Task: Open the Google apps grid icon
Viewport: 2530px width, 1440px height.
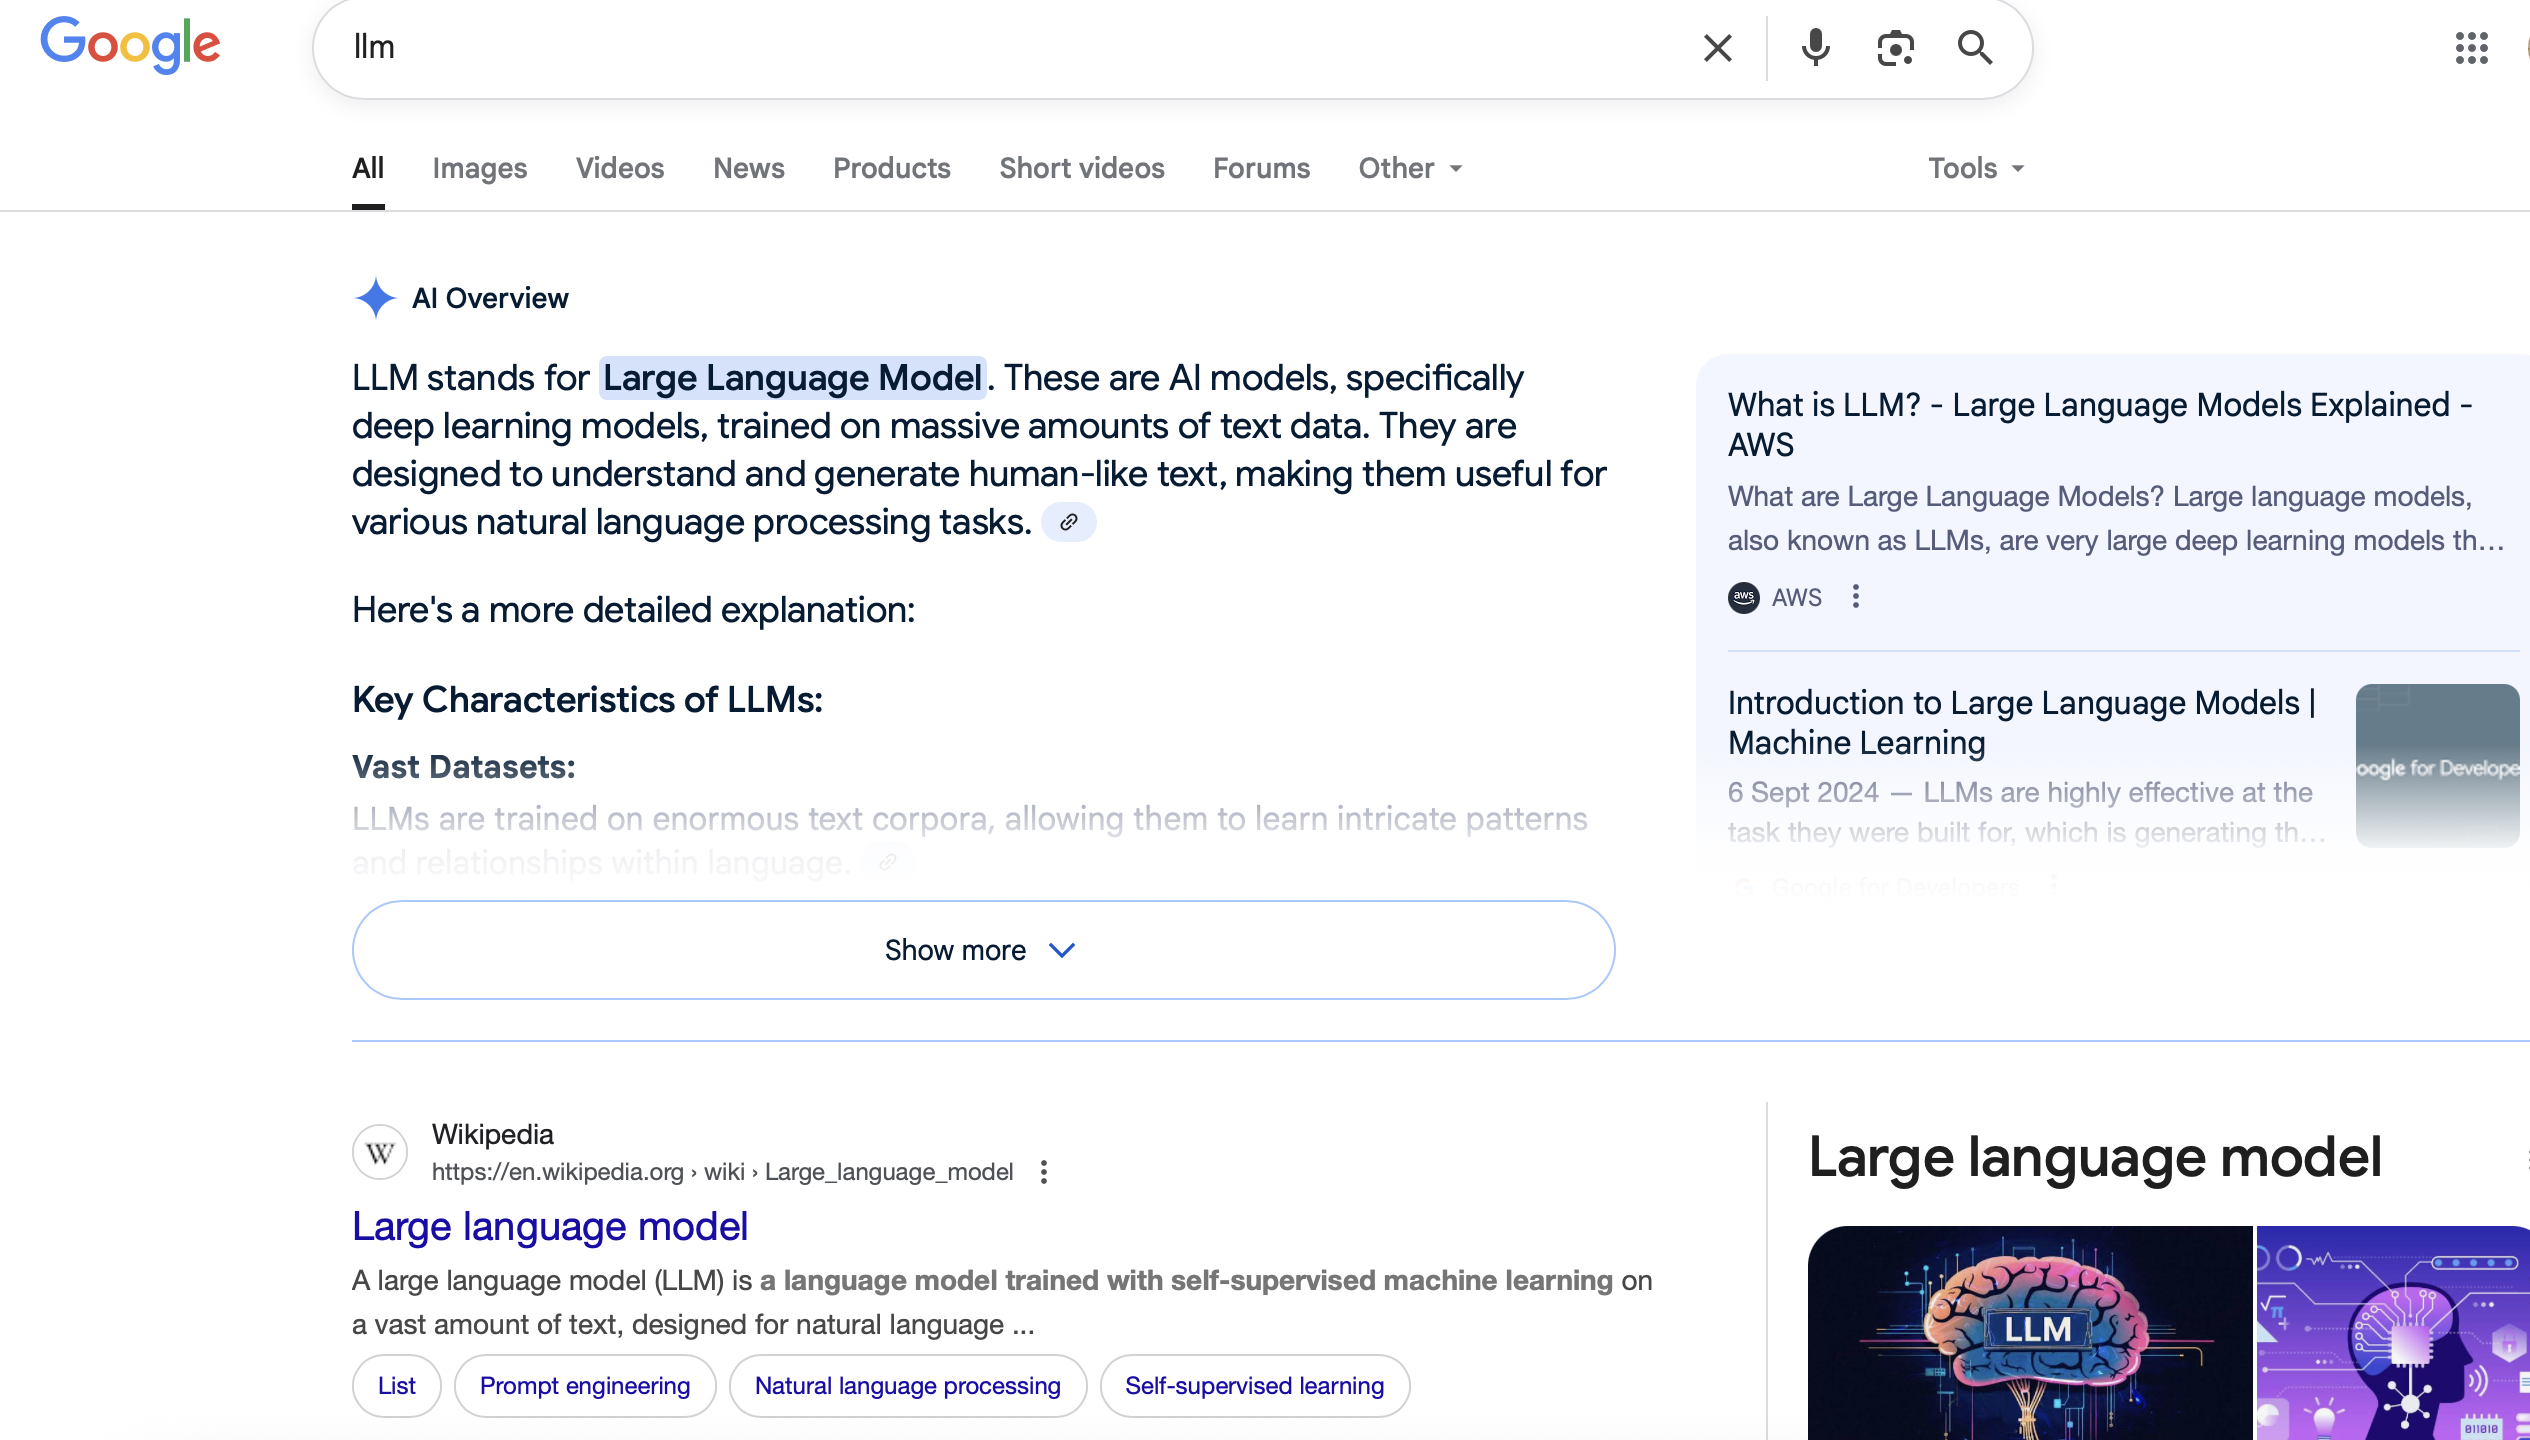Action: pos(2471,48)
